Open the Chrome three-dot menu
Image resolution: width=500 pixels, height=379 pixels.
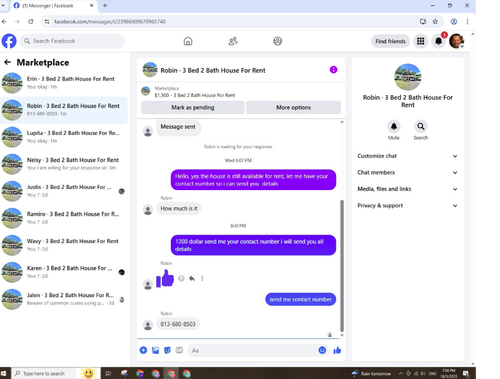[x=467, y=21]
